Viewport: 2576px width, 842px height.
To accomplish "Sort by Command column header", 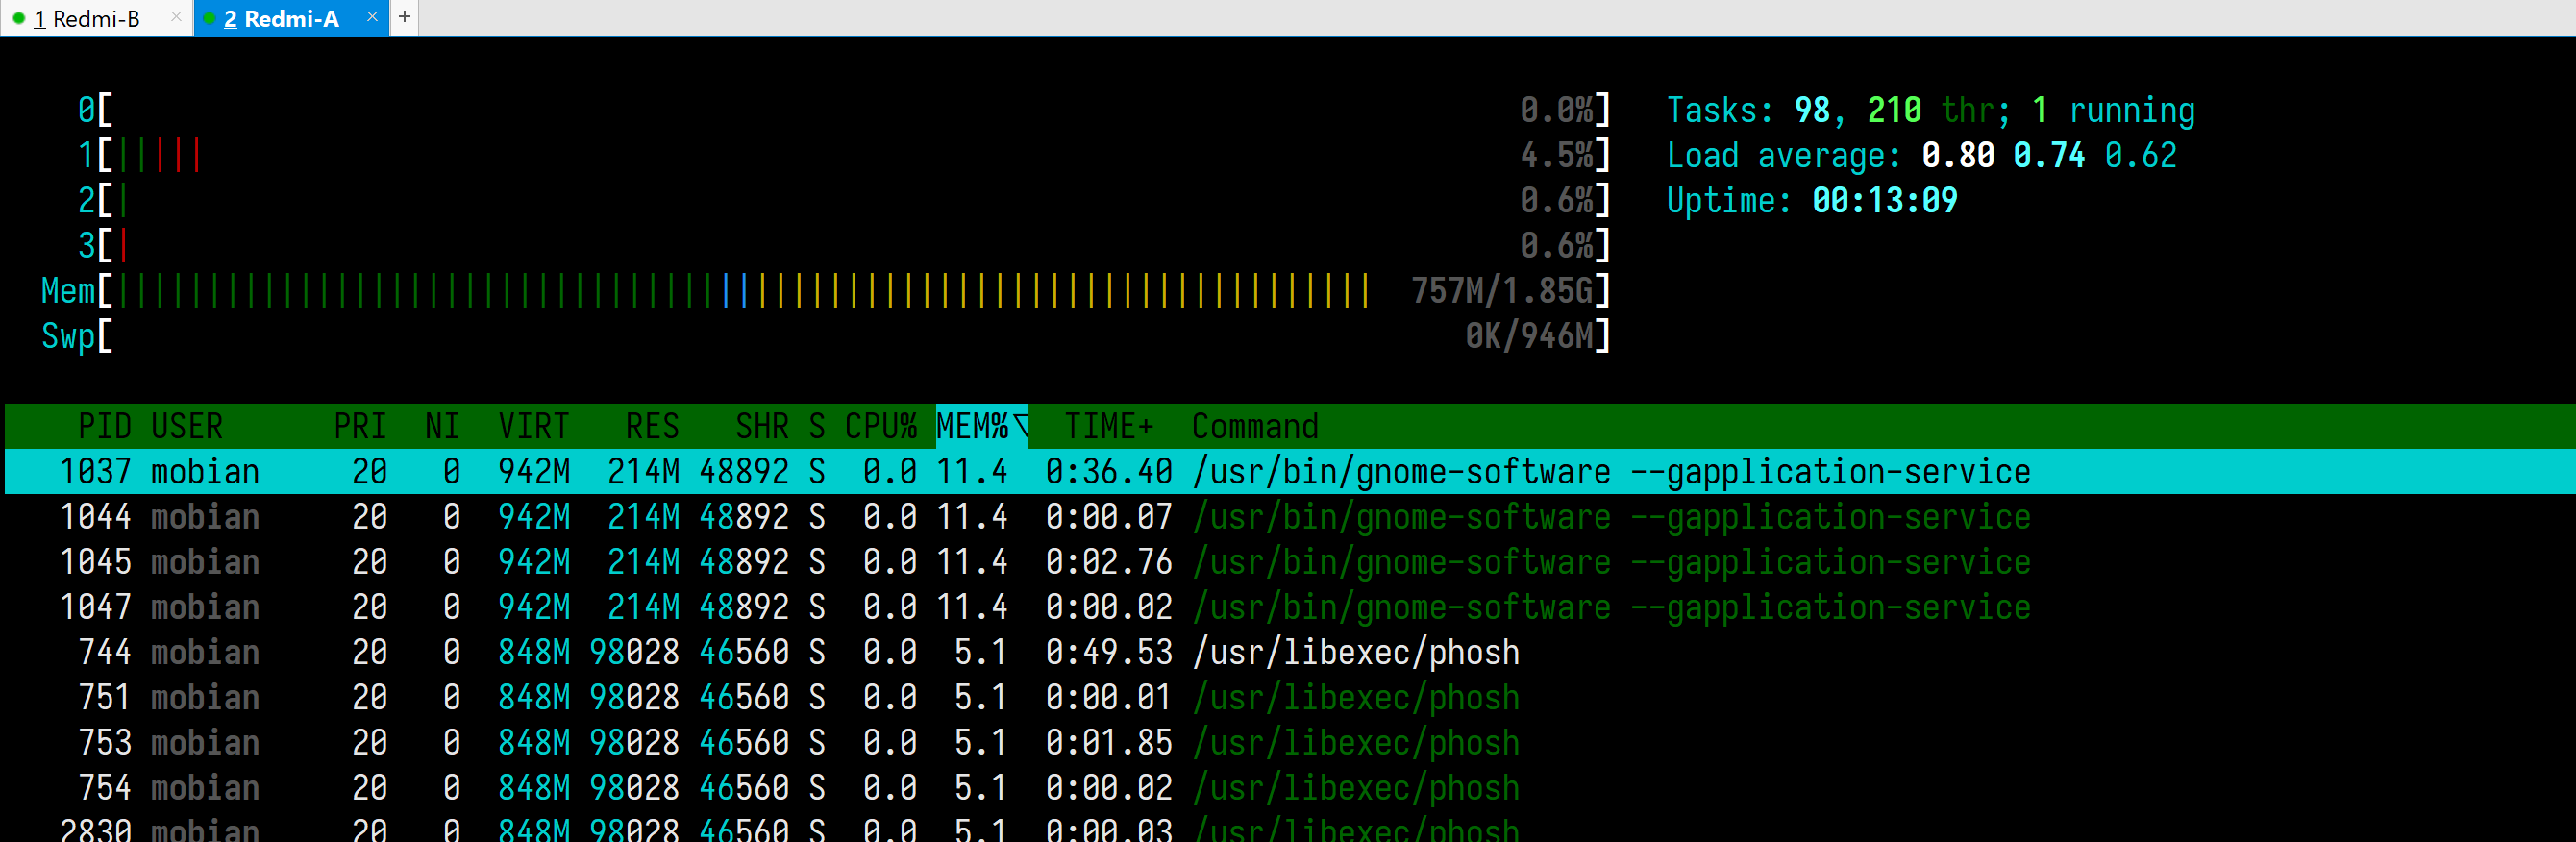I will (x=1255, y=427).
